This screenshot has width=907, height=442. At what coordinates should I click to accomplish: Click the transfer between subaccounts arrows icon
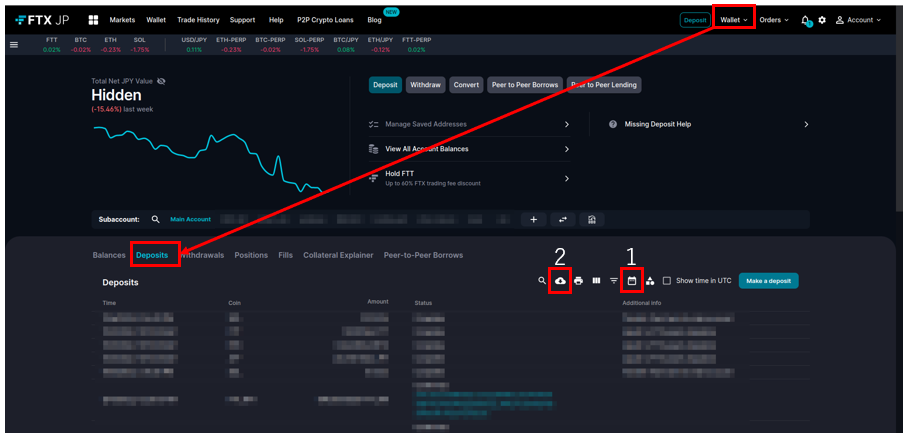[x=563, y=220]
